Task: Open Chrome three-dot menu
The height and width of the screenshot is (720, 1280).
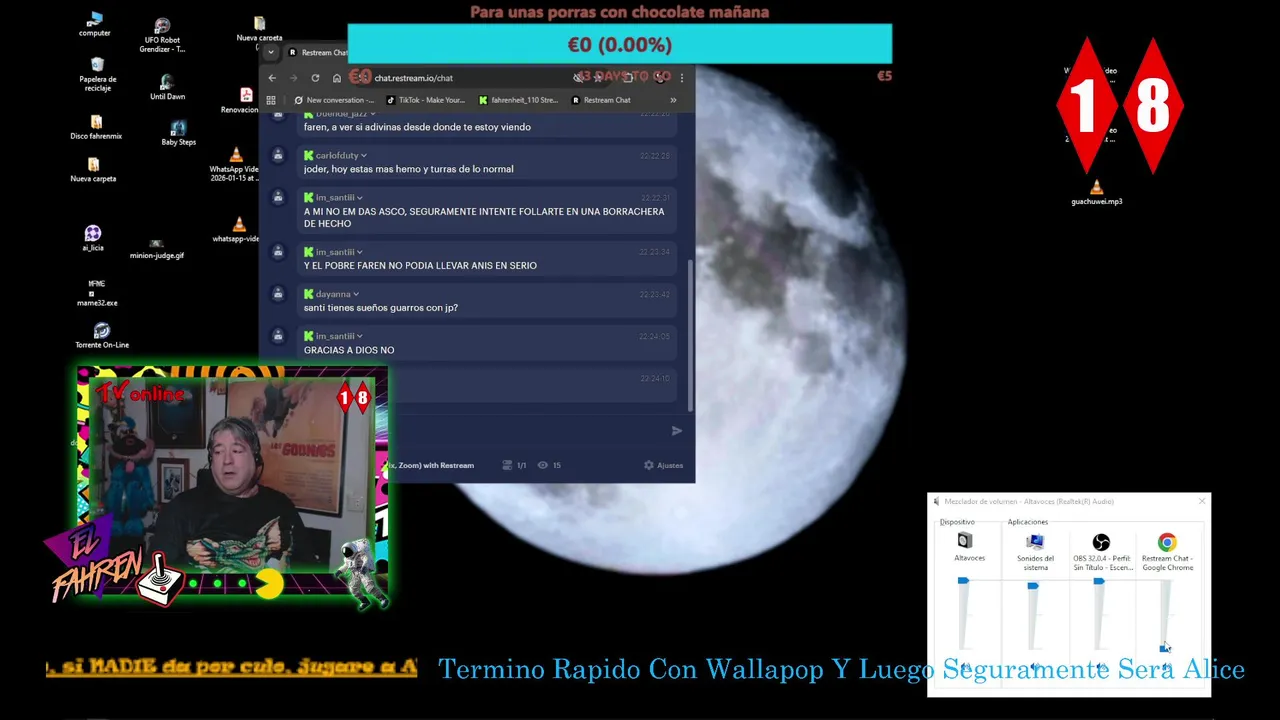Action: coord(682,77)
